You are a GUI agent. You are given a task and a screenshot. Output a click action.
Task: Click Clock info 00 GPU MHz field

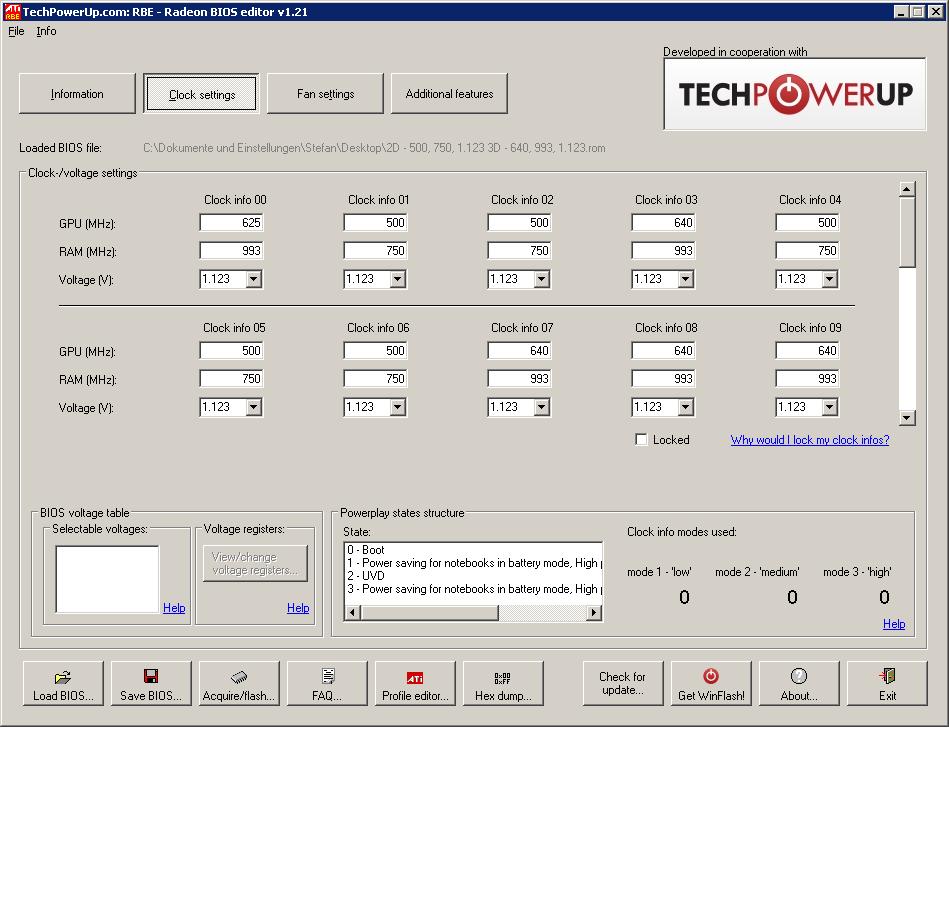[231, 223]
